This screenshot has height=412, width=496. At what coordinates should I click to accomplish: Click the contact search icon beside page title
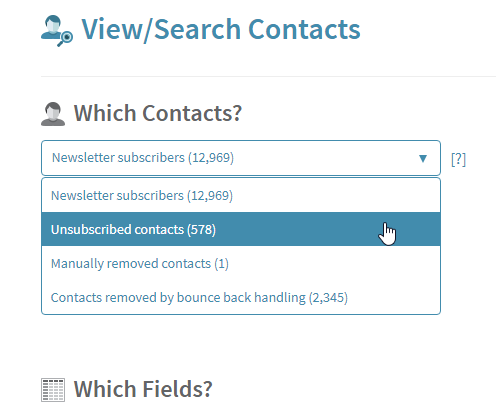click(57, 31)
